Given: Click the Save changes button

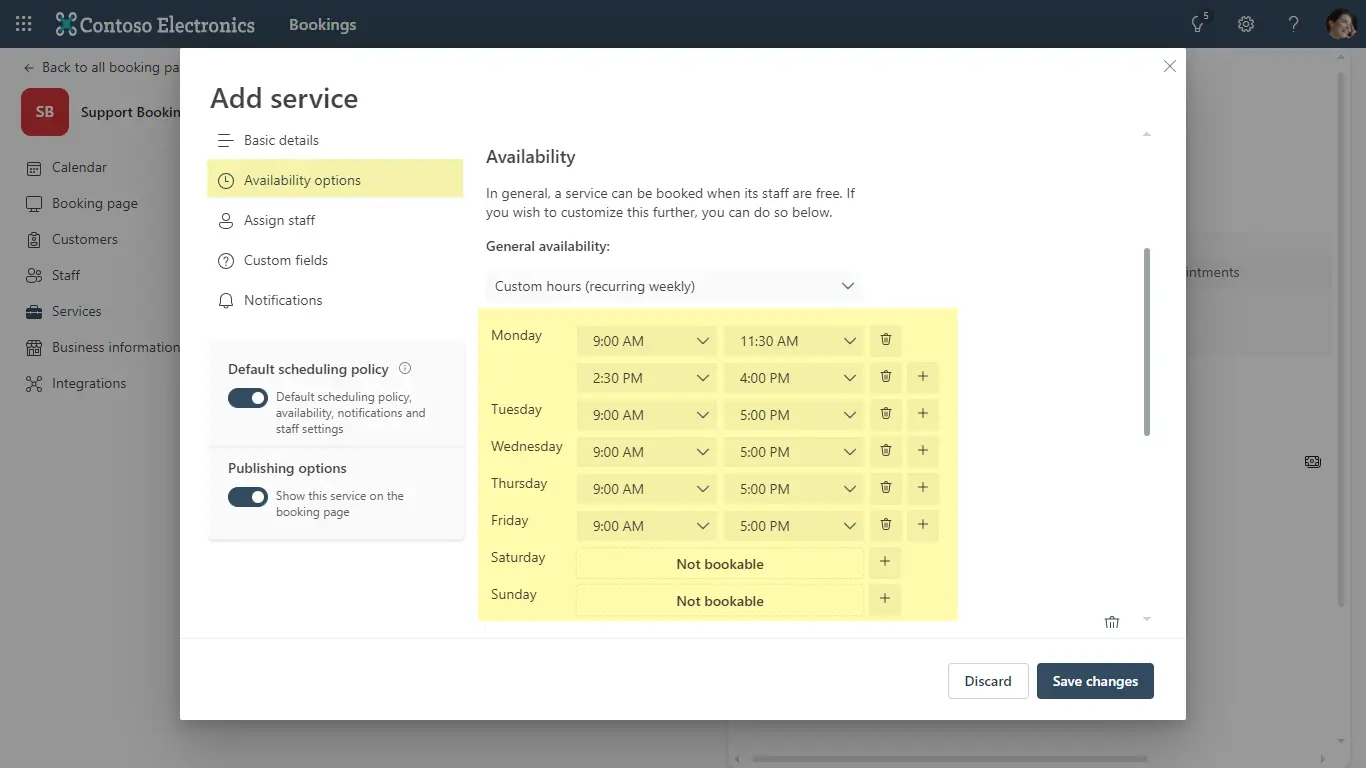Looking at the screenshot, I should 1095,681.
